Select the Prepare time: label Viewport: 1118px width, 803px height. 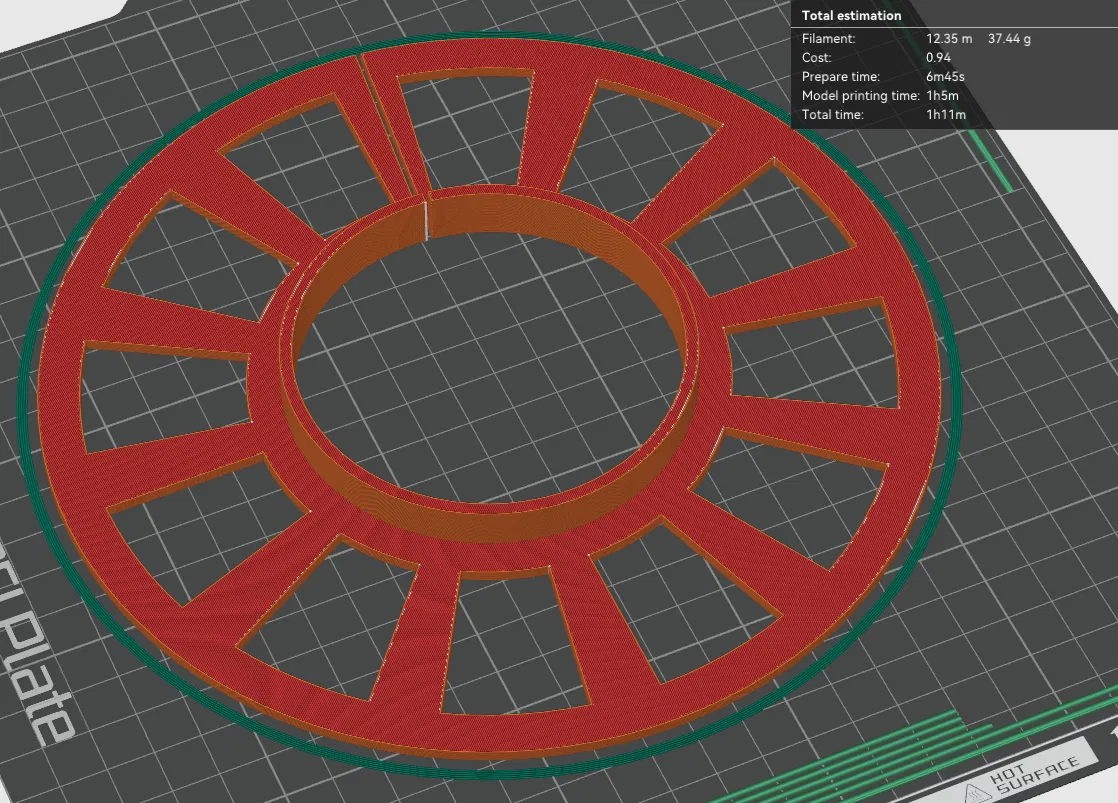tap(841, 76)
